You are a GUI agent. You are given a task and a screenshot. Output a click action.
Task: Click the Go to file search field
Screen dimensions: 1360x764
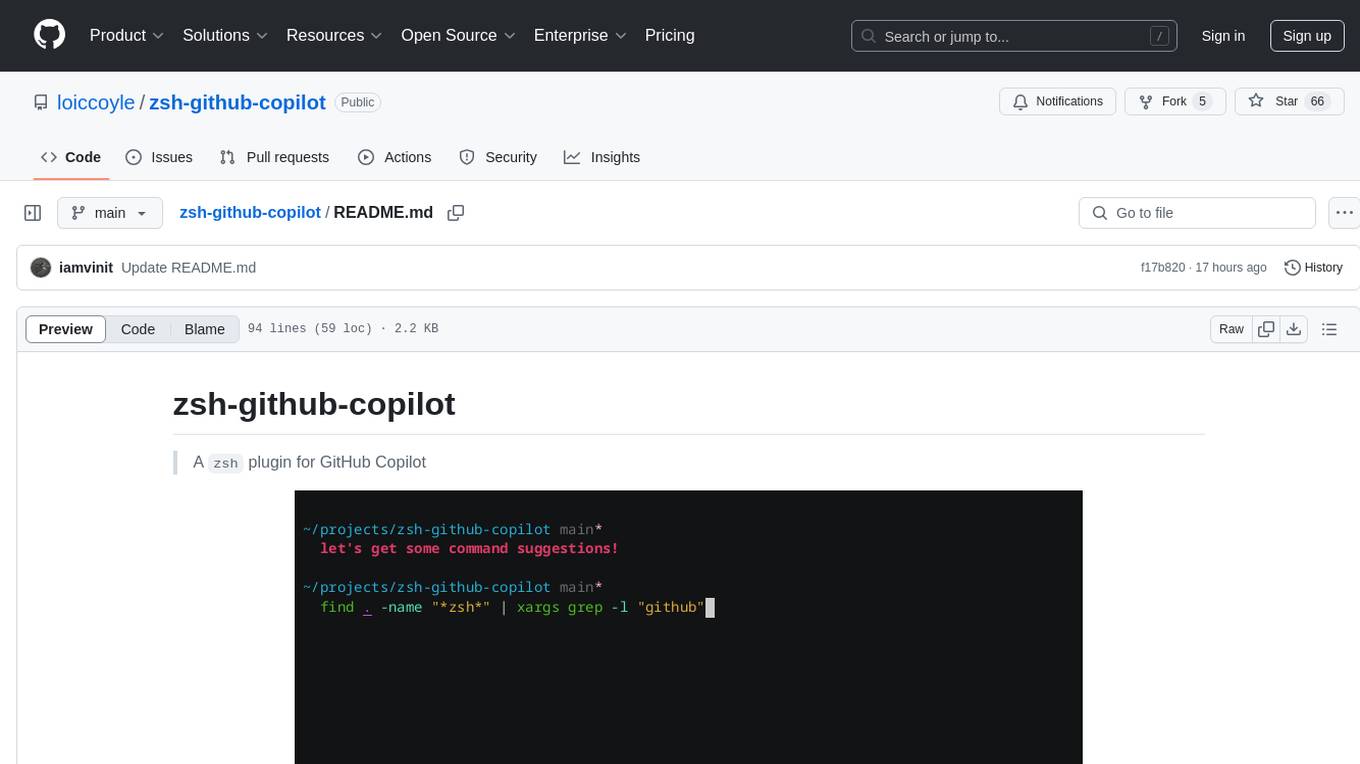(x=1197, y=213)
